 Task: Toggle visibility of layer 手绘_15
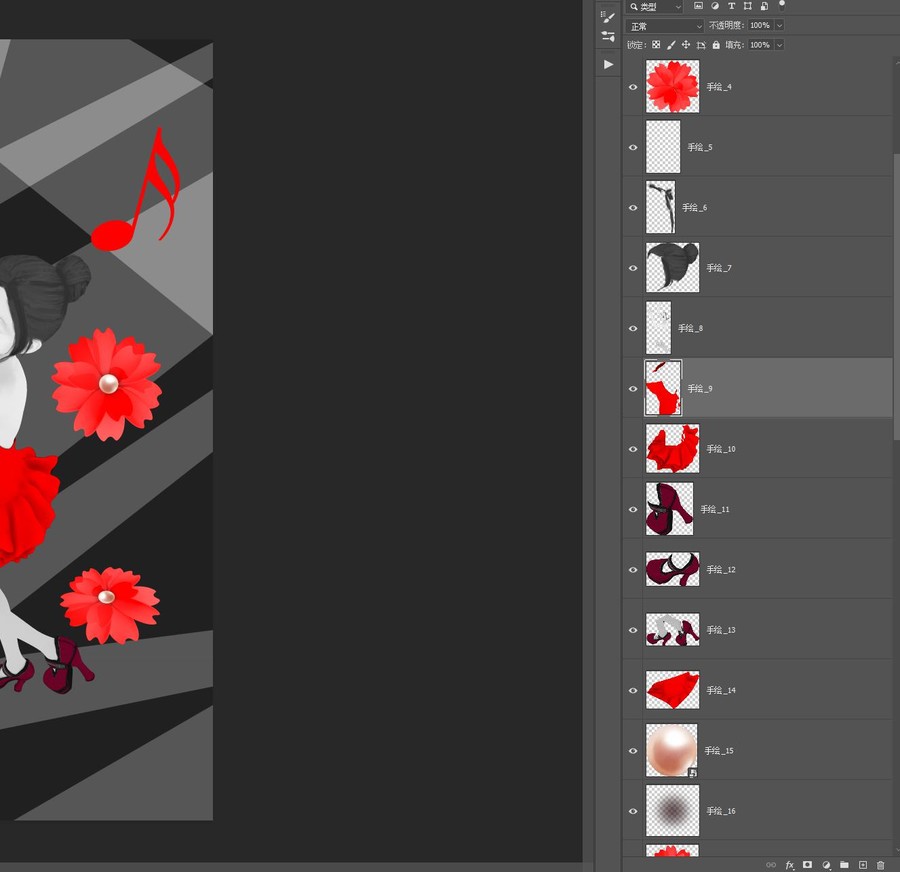tap(633, 750)
